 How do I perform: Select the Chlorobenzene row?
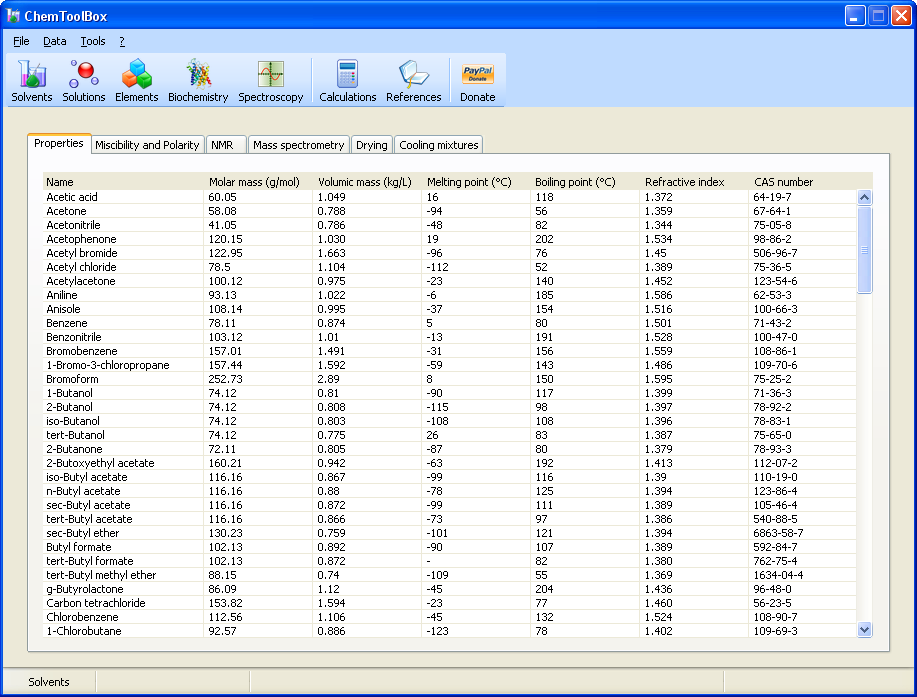coord(450,617)
